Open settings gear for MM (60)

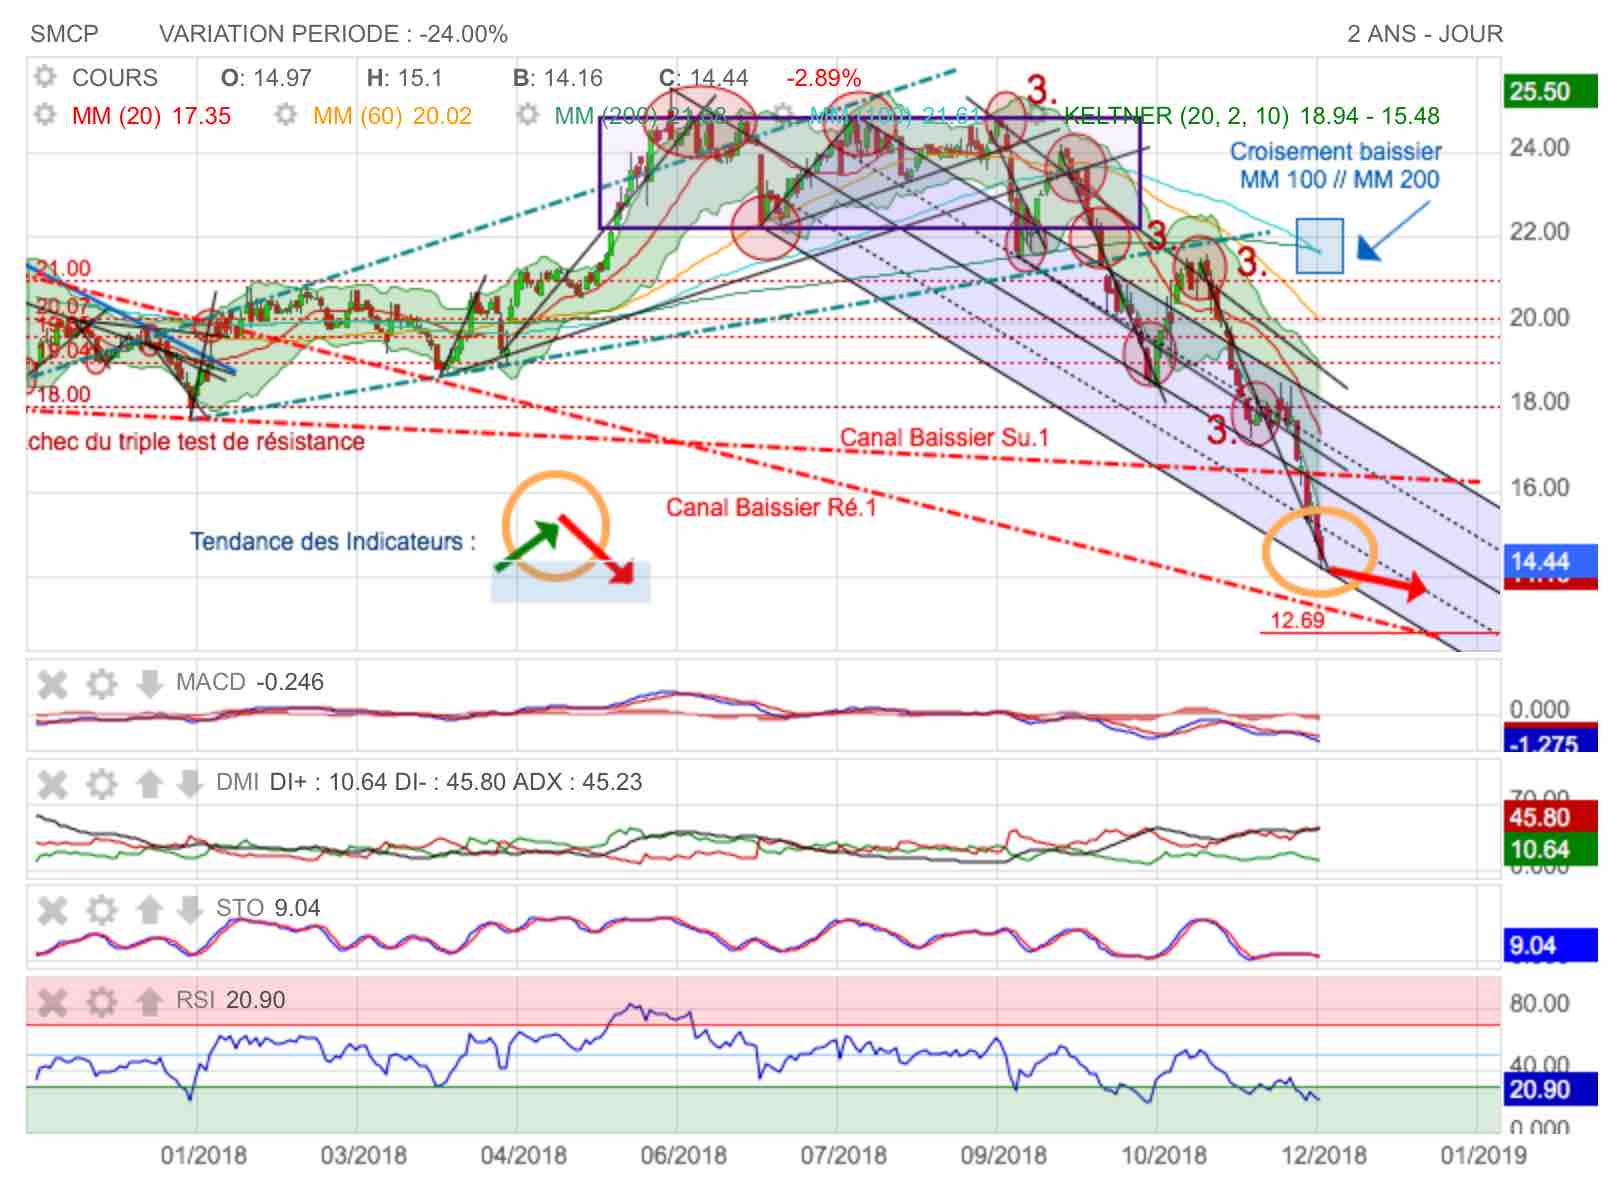tap(286, 115)
